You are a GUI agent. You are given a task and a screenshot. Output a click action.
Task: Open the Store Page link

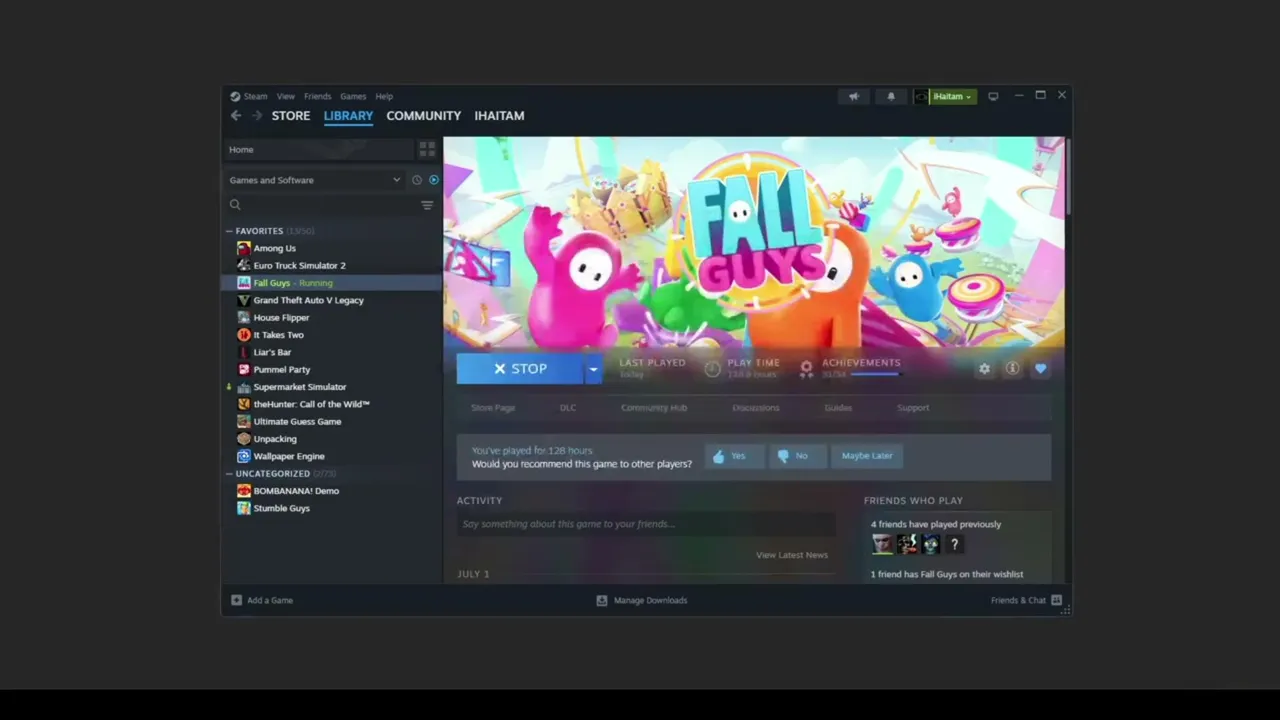[x=493, y=408]
